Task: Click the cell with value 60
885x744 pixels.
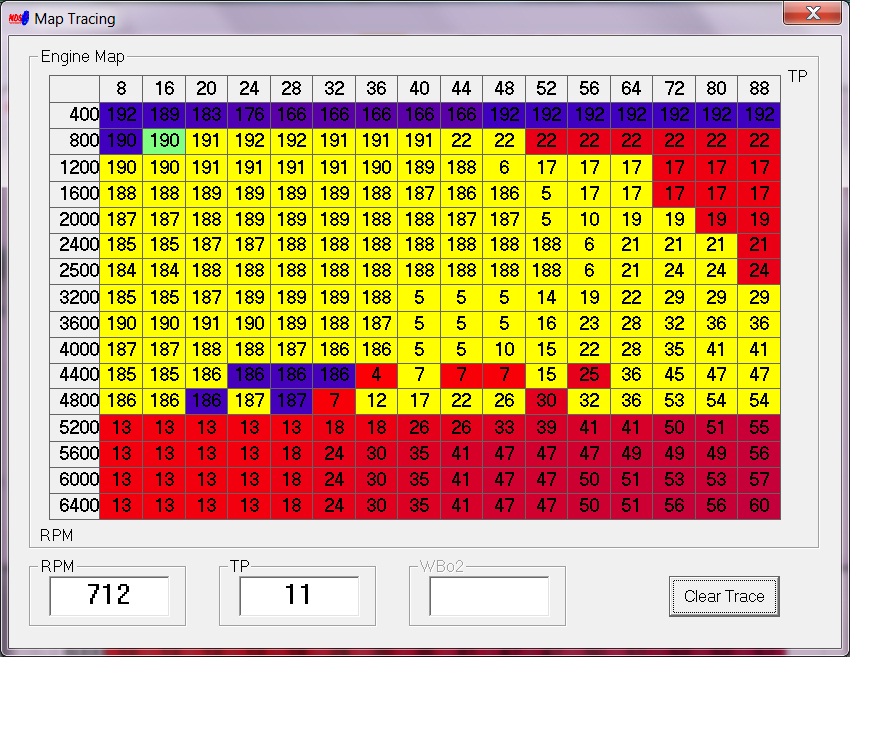Action: point(759,506)
